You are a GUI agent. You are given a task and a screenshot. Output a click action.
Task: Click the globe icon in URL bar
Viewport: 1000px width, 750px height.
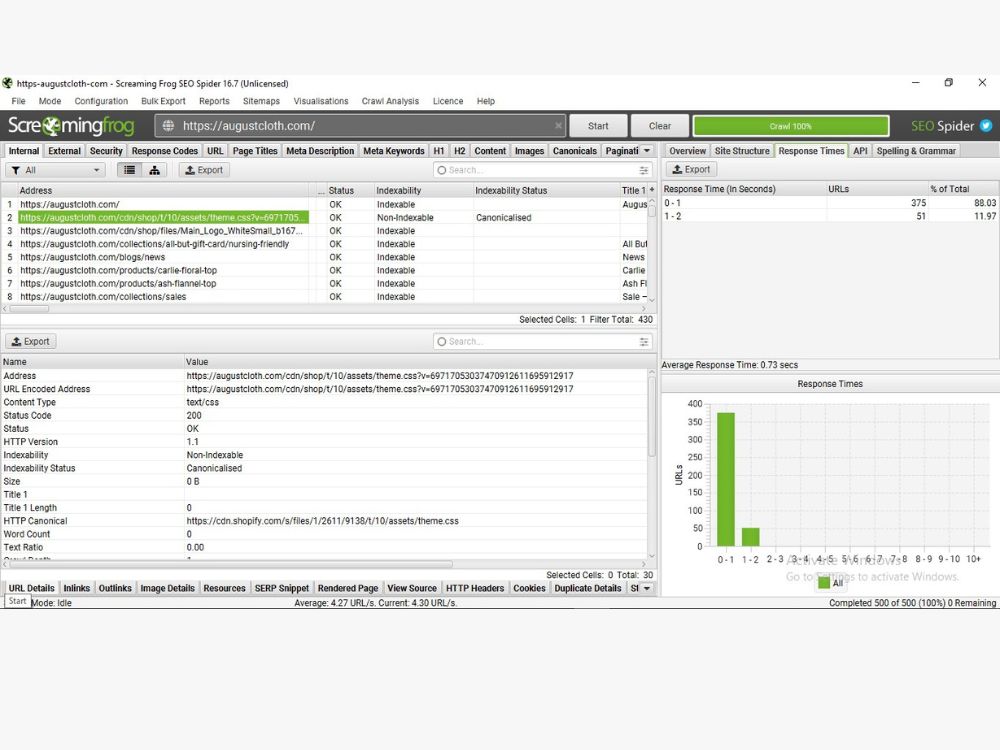pyautogui.click(x=168, y=126)
